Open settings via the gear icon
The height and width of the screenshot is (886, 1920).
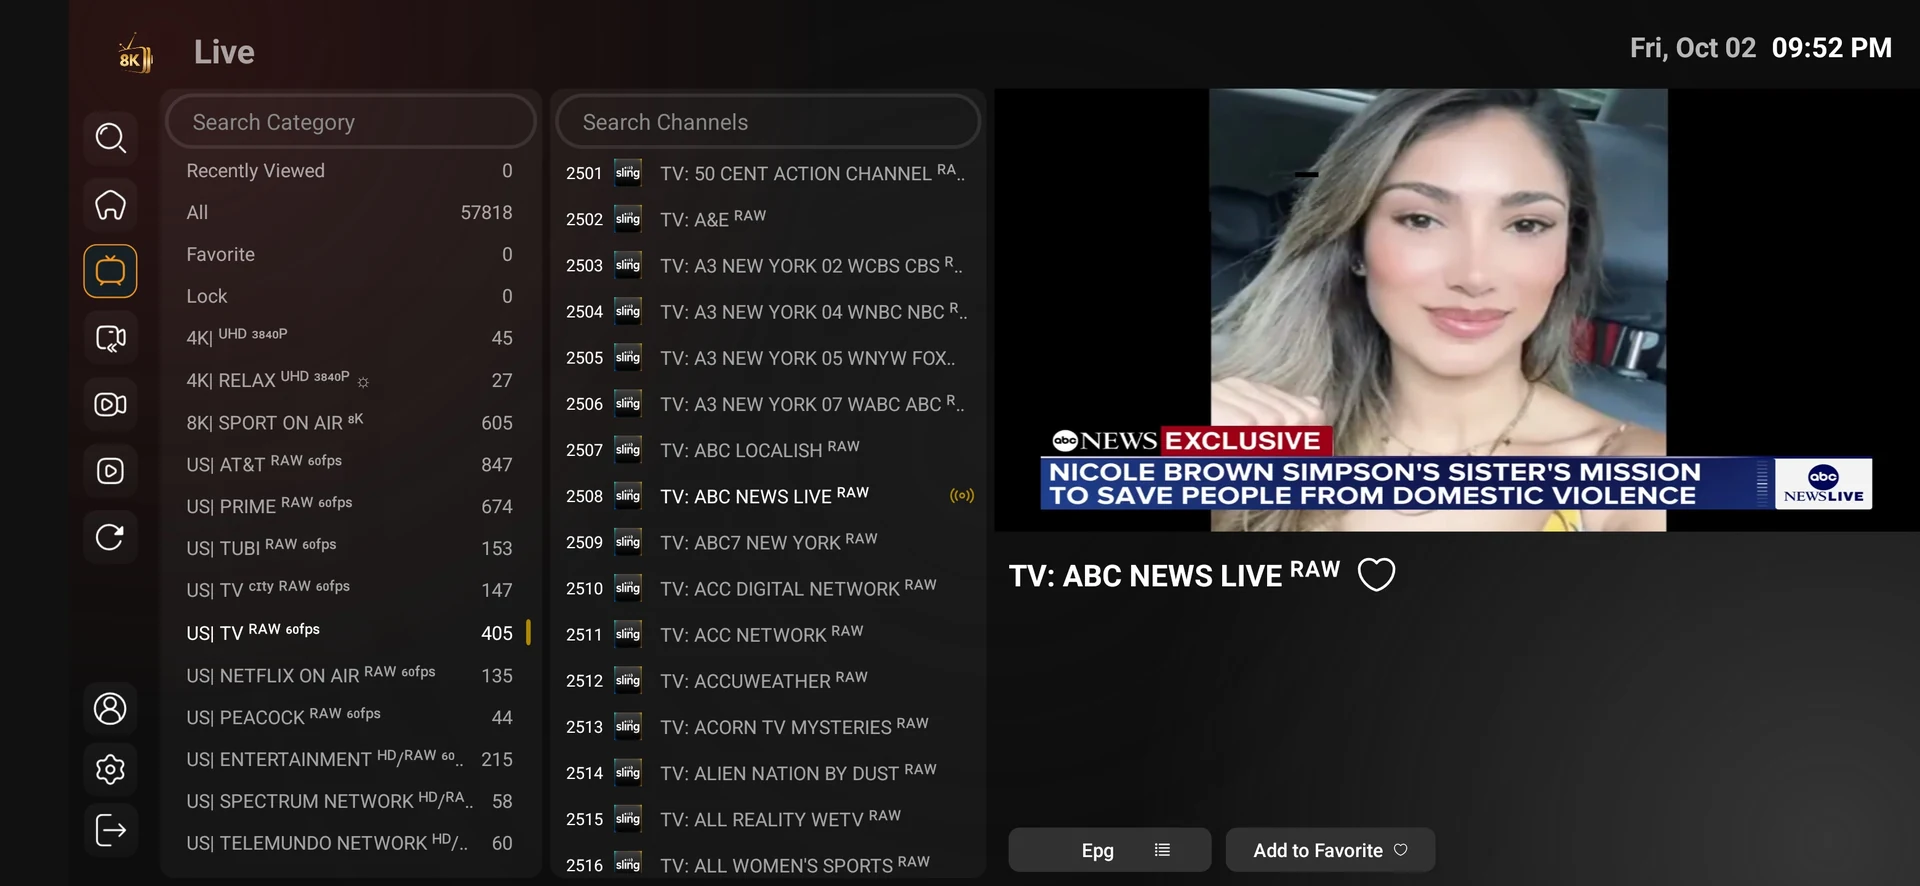click(x=110, y=769)
